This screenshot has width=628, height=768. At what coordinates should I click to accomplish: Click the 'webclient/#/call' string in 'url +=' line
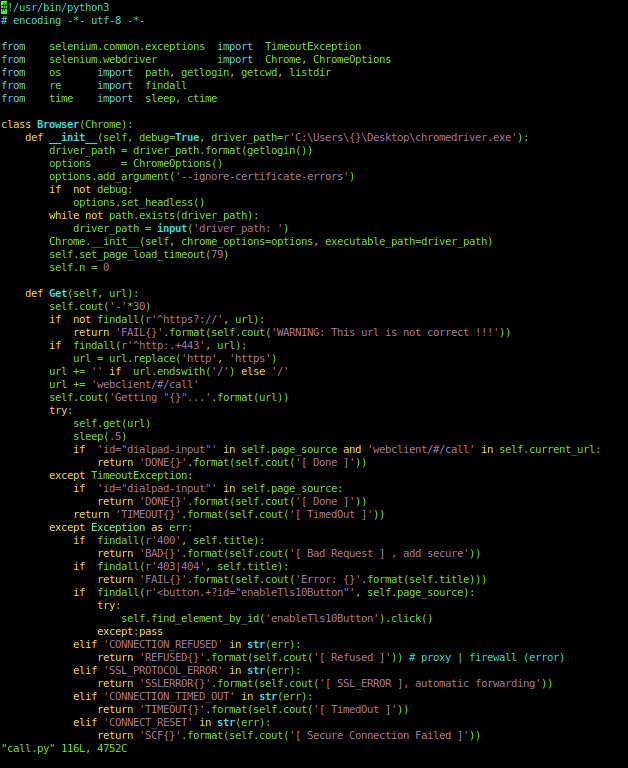tap(145, 384)
